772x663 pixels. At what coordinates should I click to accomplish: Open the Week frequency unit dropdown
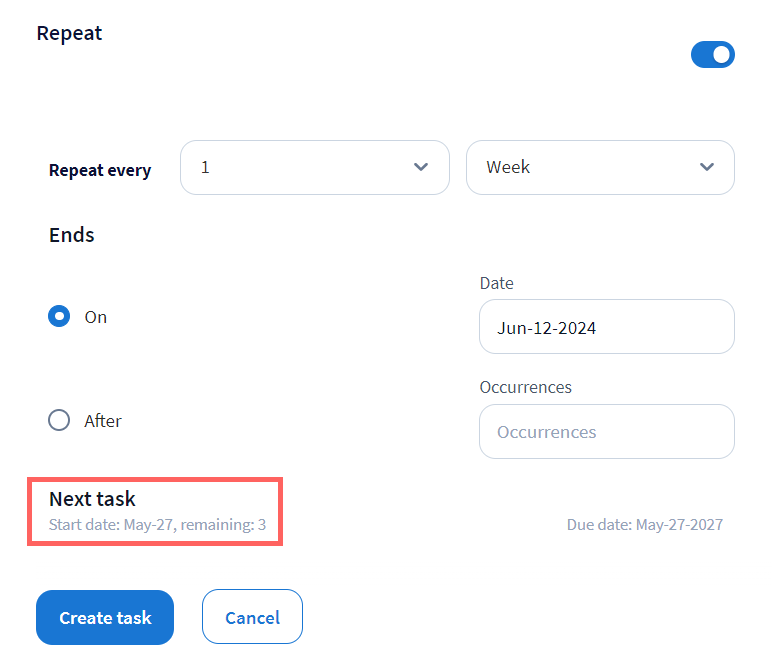point(599,167)
